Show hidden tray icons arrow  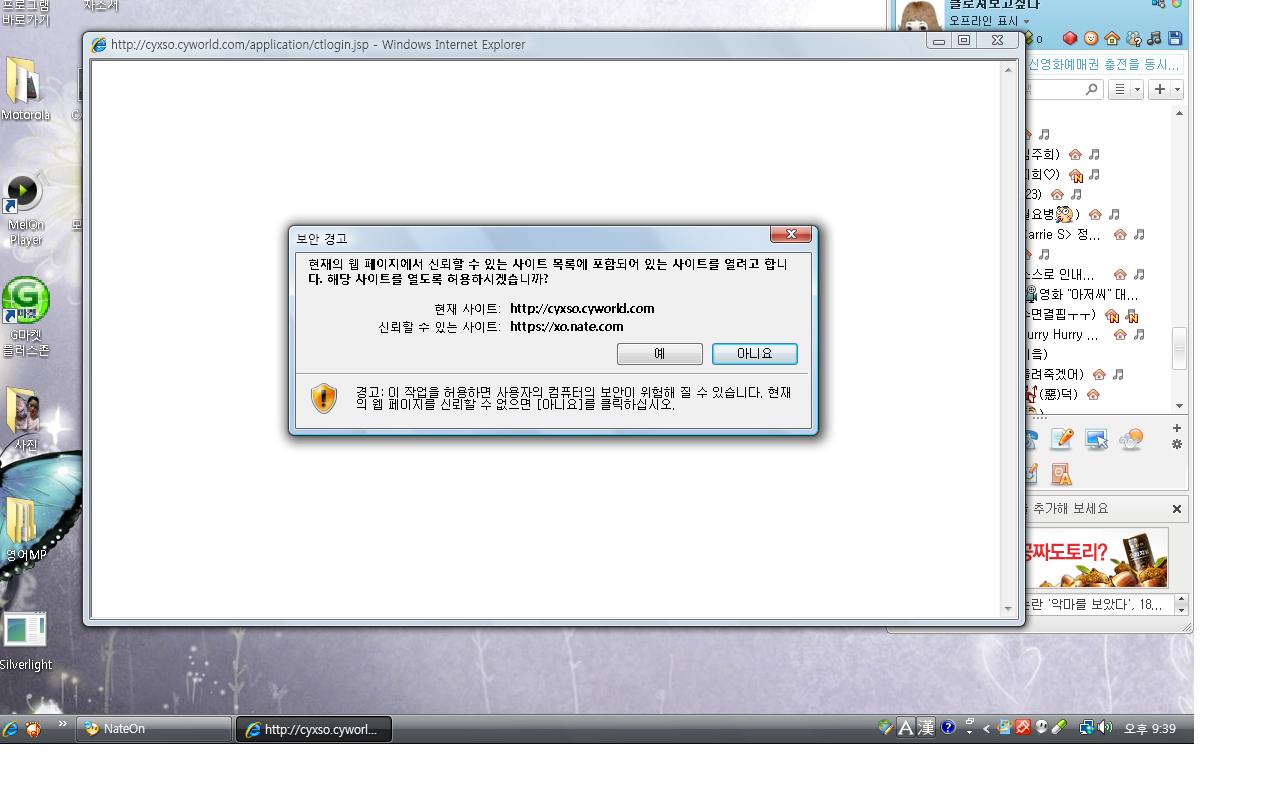point(986,728)
